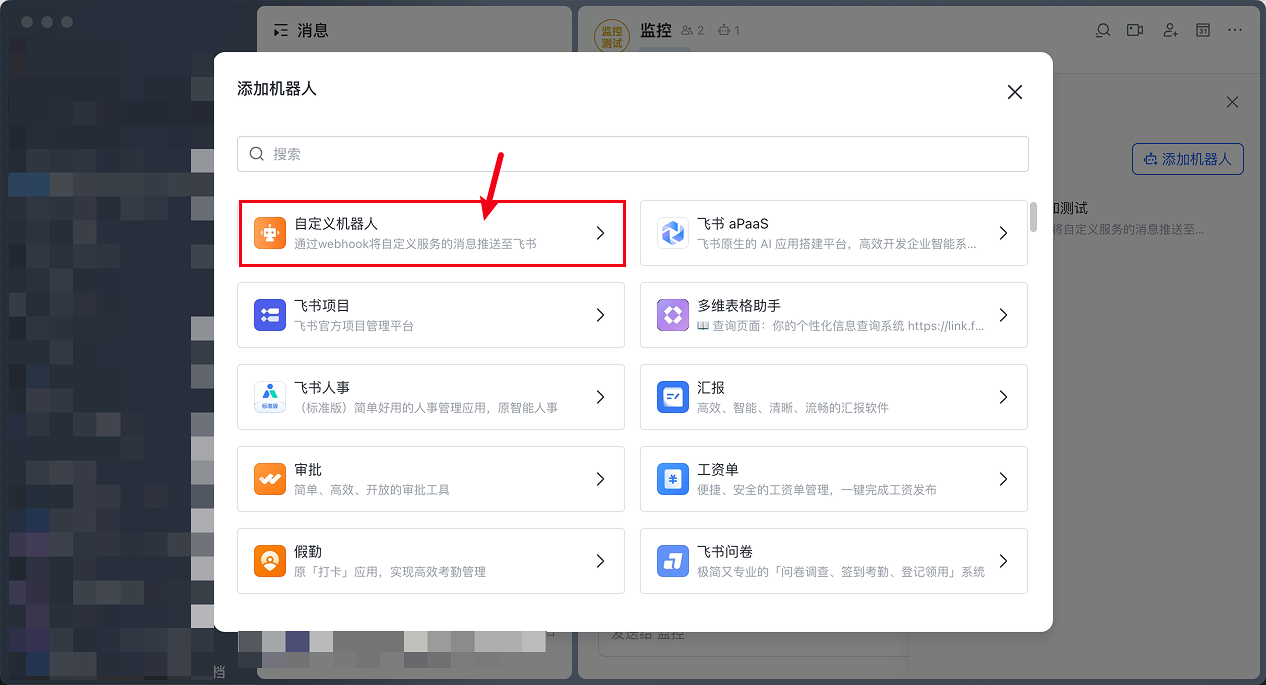
Task: Click the 飞书 aPaaS app icon
Action: [x=671, y=233]
